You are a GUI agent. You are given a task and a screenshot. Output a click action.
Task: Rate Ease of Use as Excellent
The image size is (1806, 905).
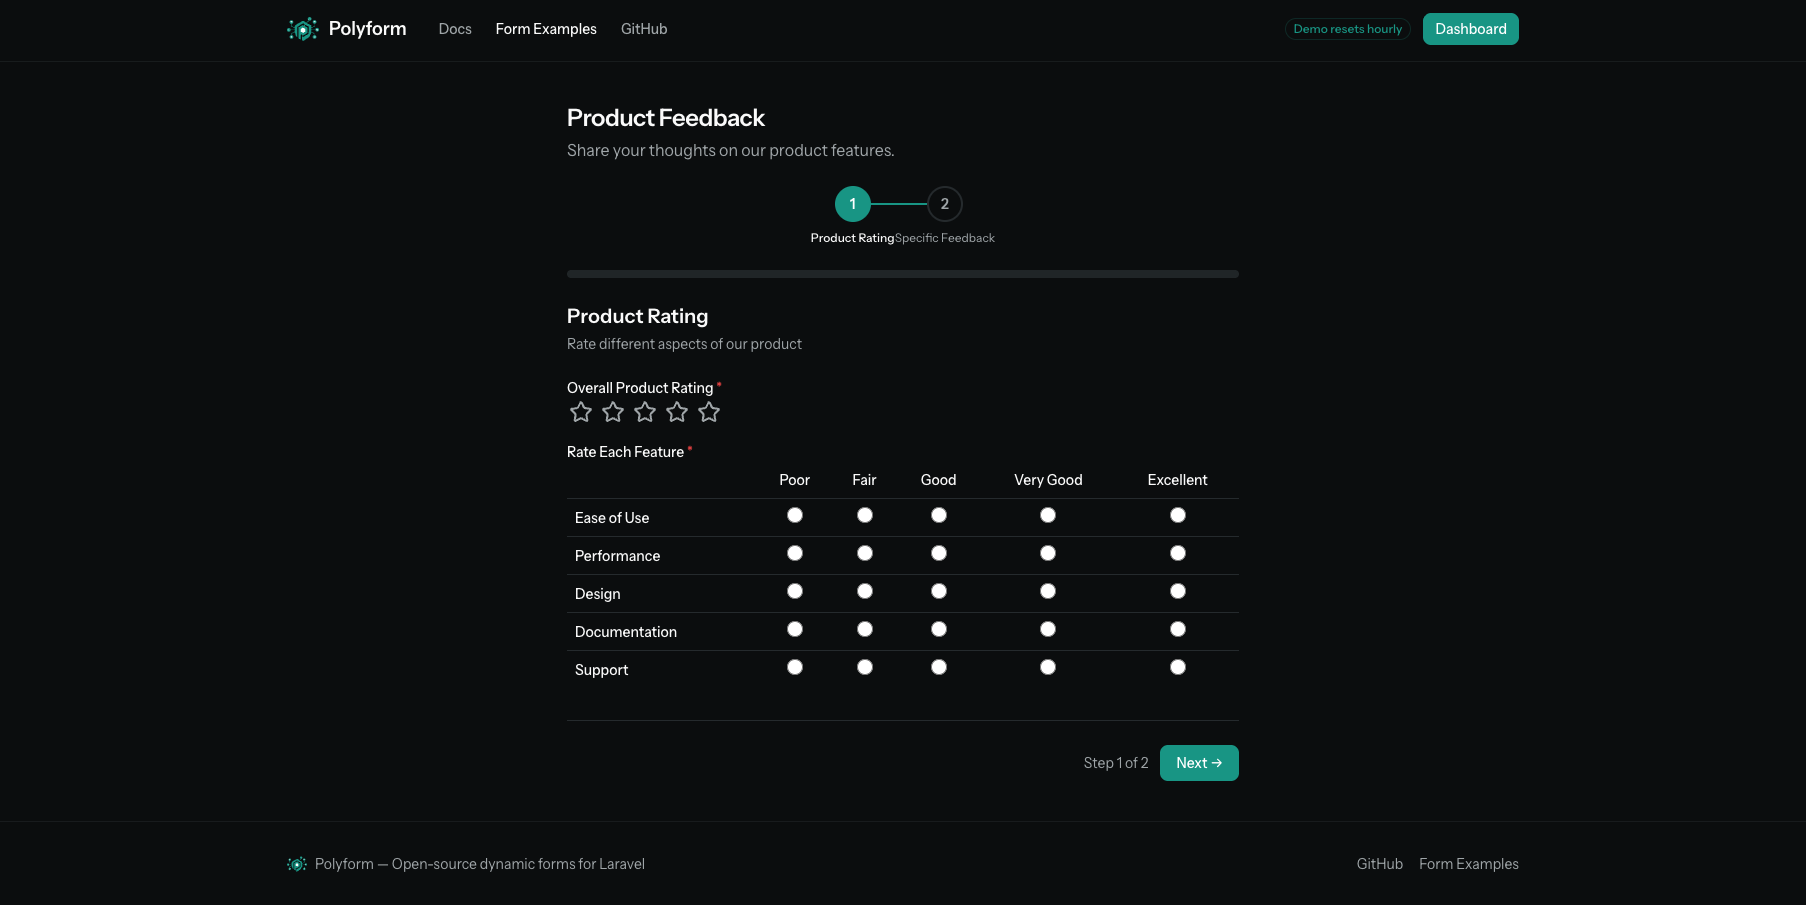coord(1177,514)
